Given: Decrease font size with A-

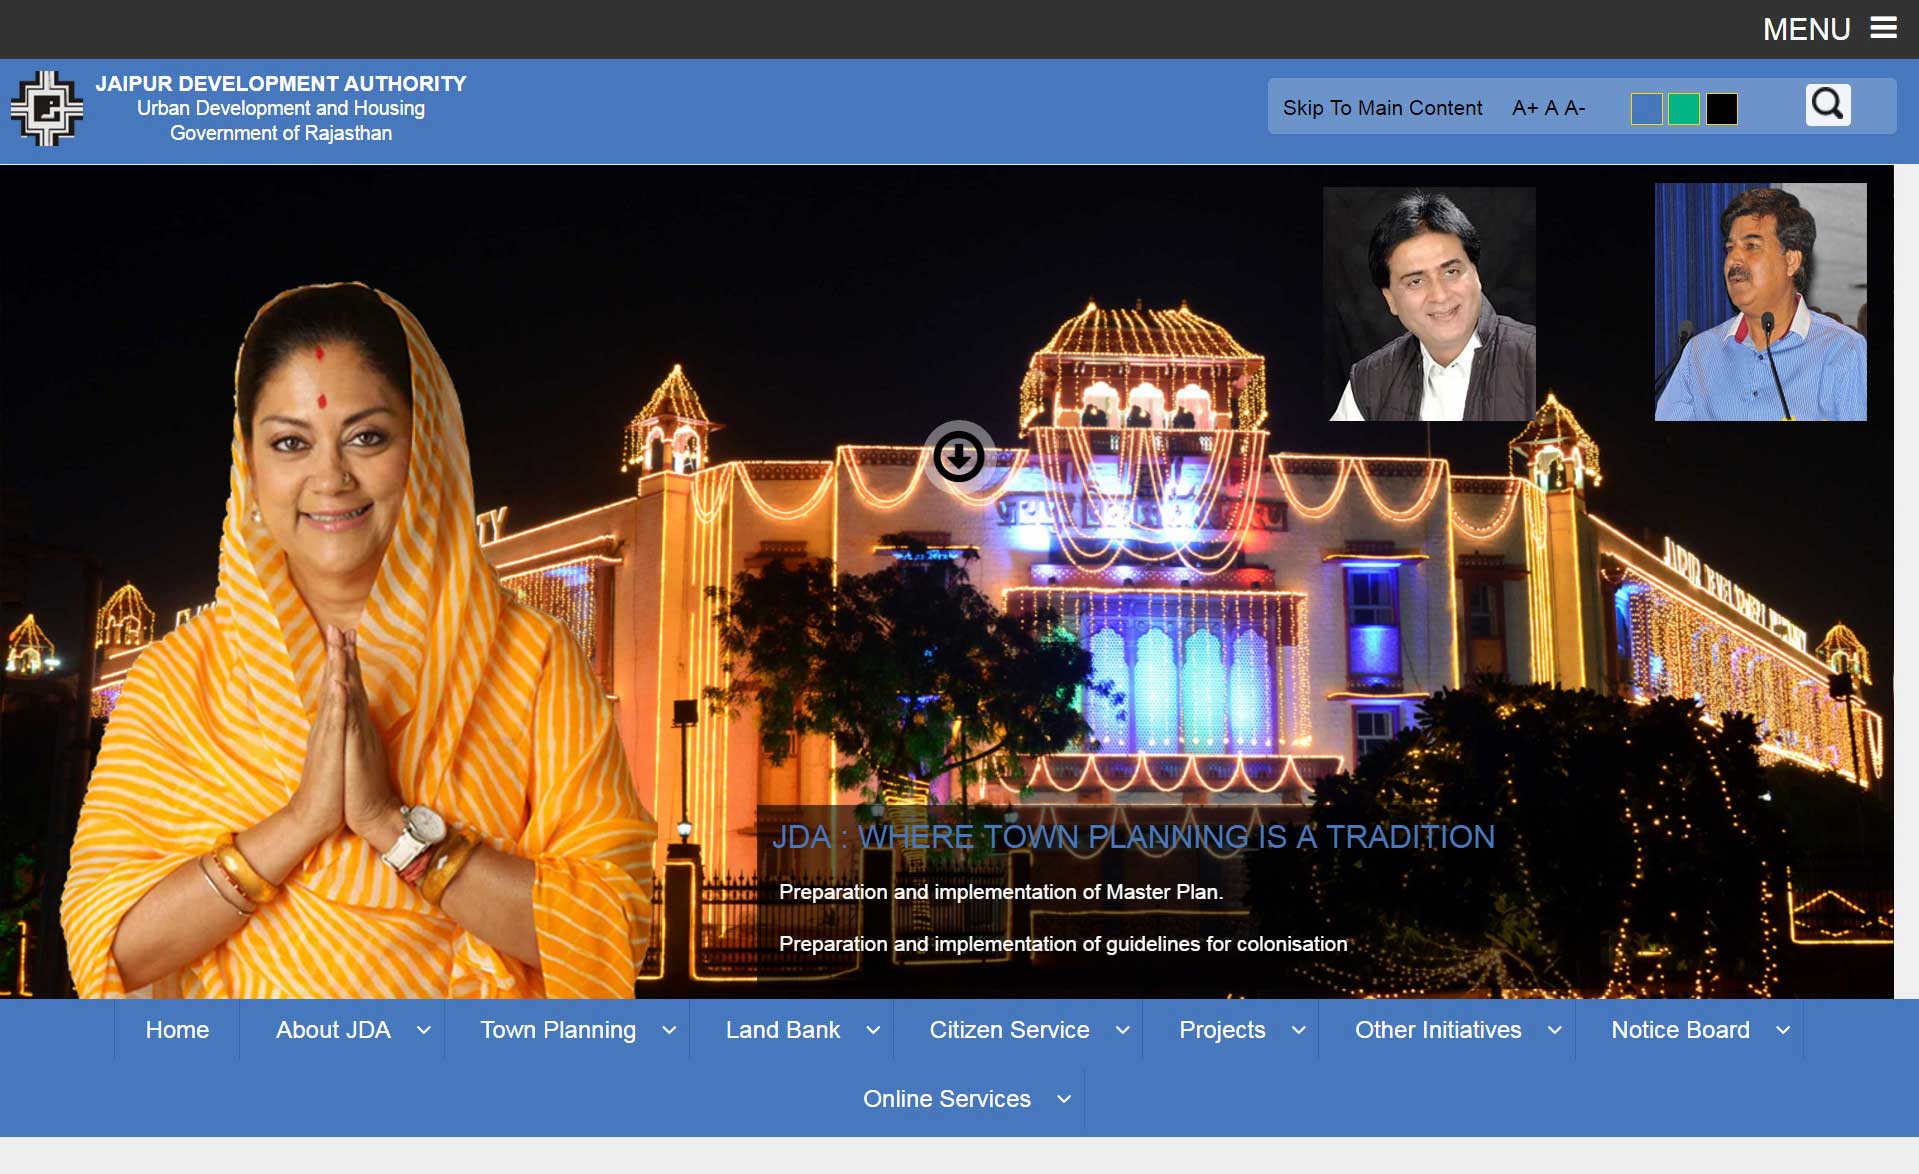Looking at the screenshot, I should [1575, 108].
